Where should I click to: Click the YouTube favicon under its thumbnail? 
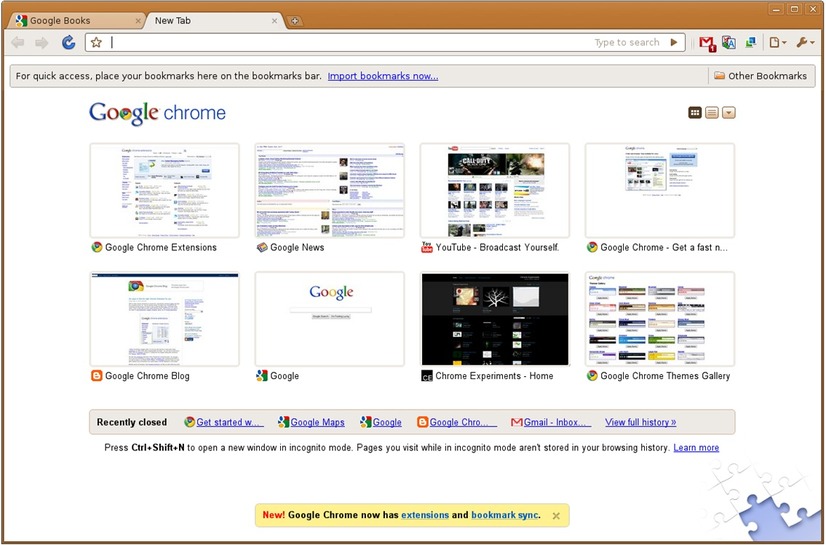(426, 247)
